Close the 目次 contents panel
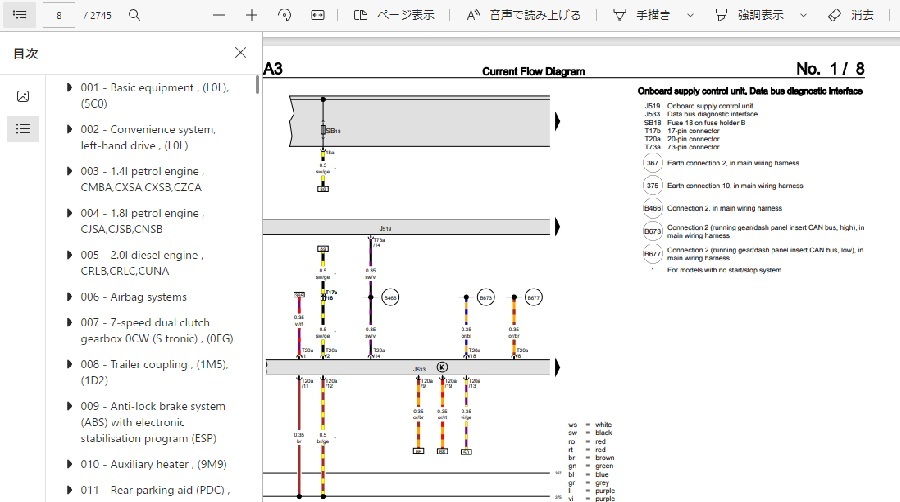The width and height of the screenshot is (900, 502). (x=240, y=53)
